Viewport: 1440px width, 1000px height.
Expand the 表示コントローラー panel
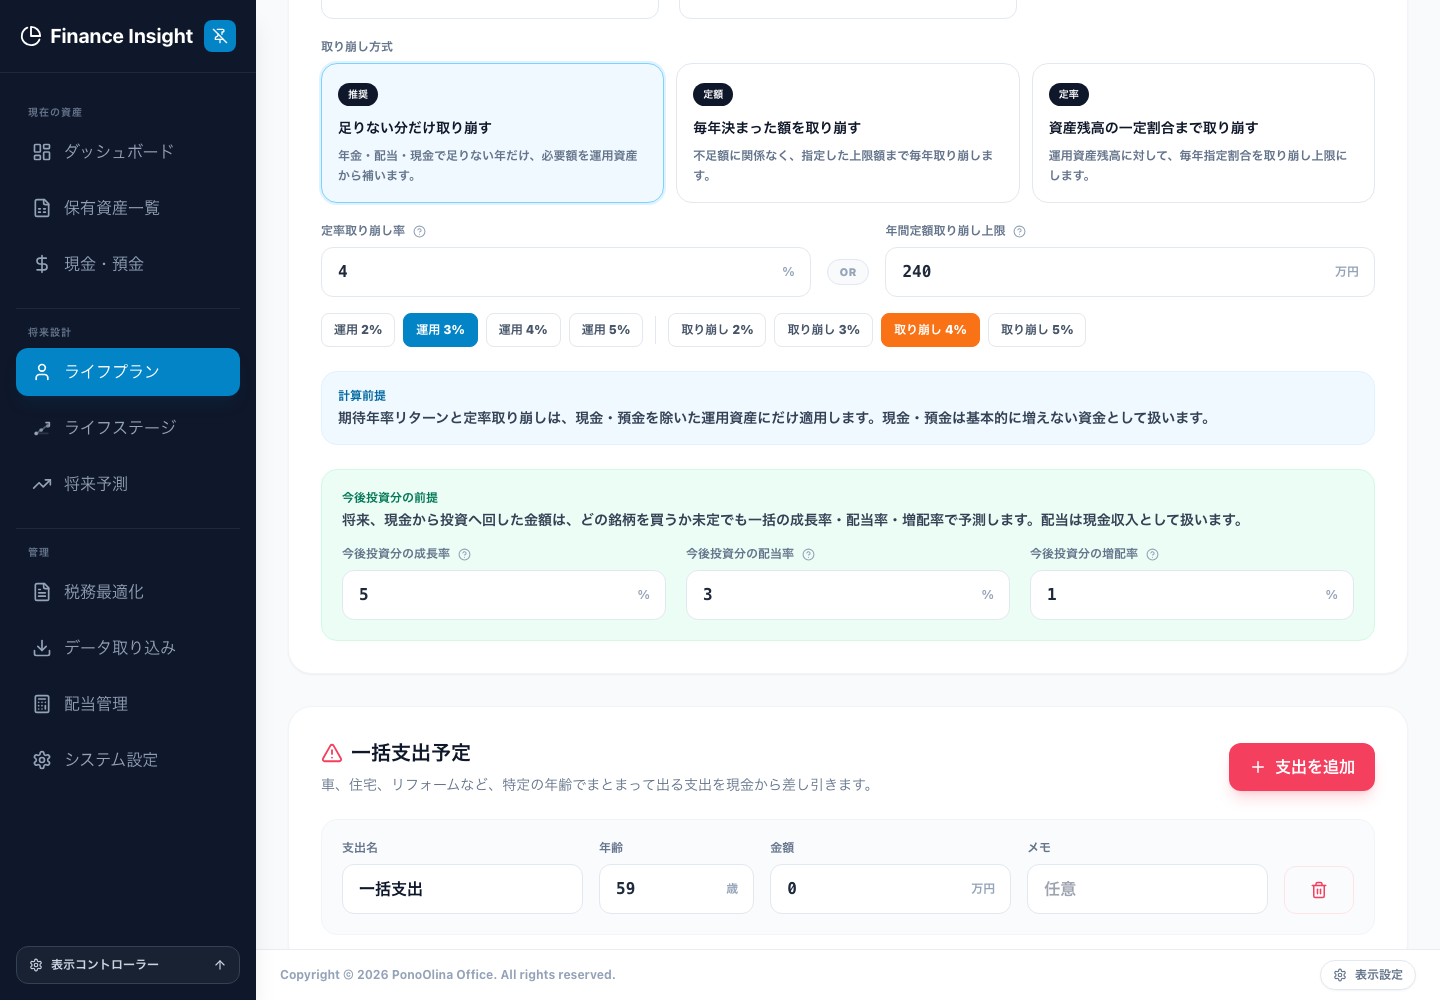click(128, 965)
